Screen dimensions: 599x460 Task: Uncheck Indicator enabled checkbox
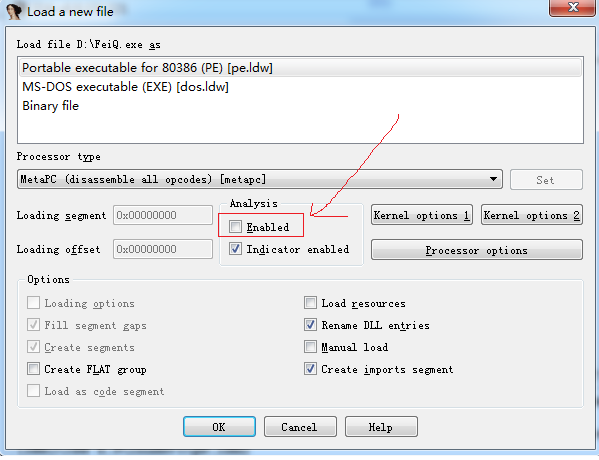coord(235,249)
